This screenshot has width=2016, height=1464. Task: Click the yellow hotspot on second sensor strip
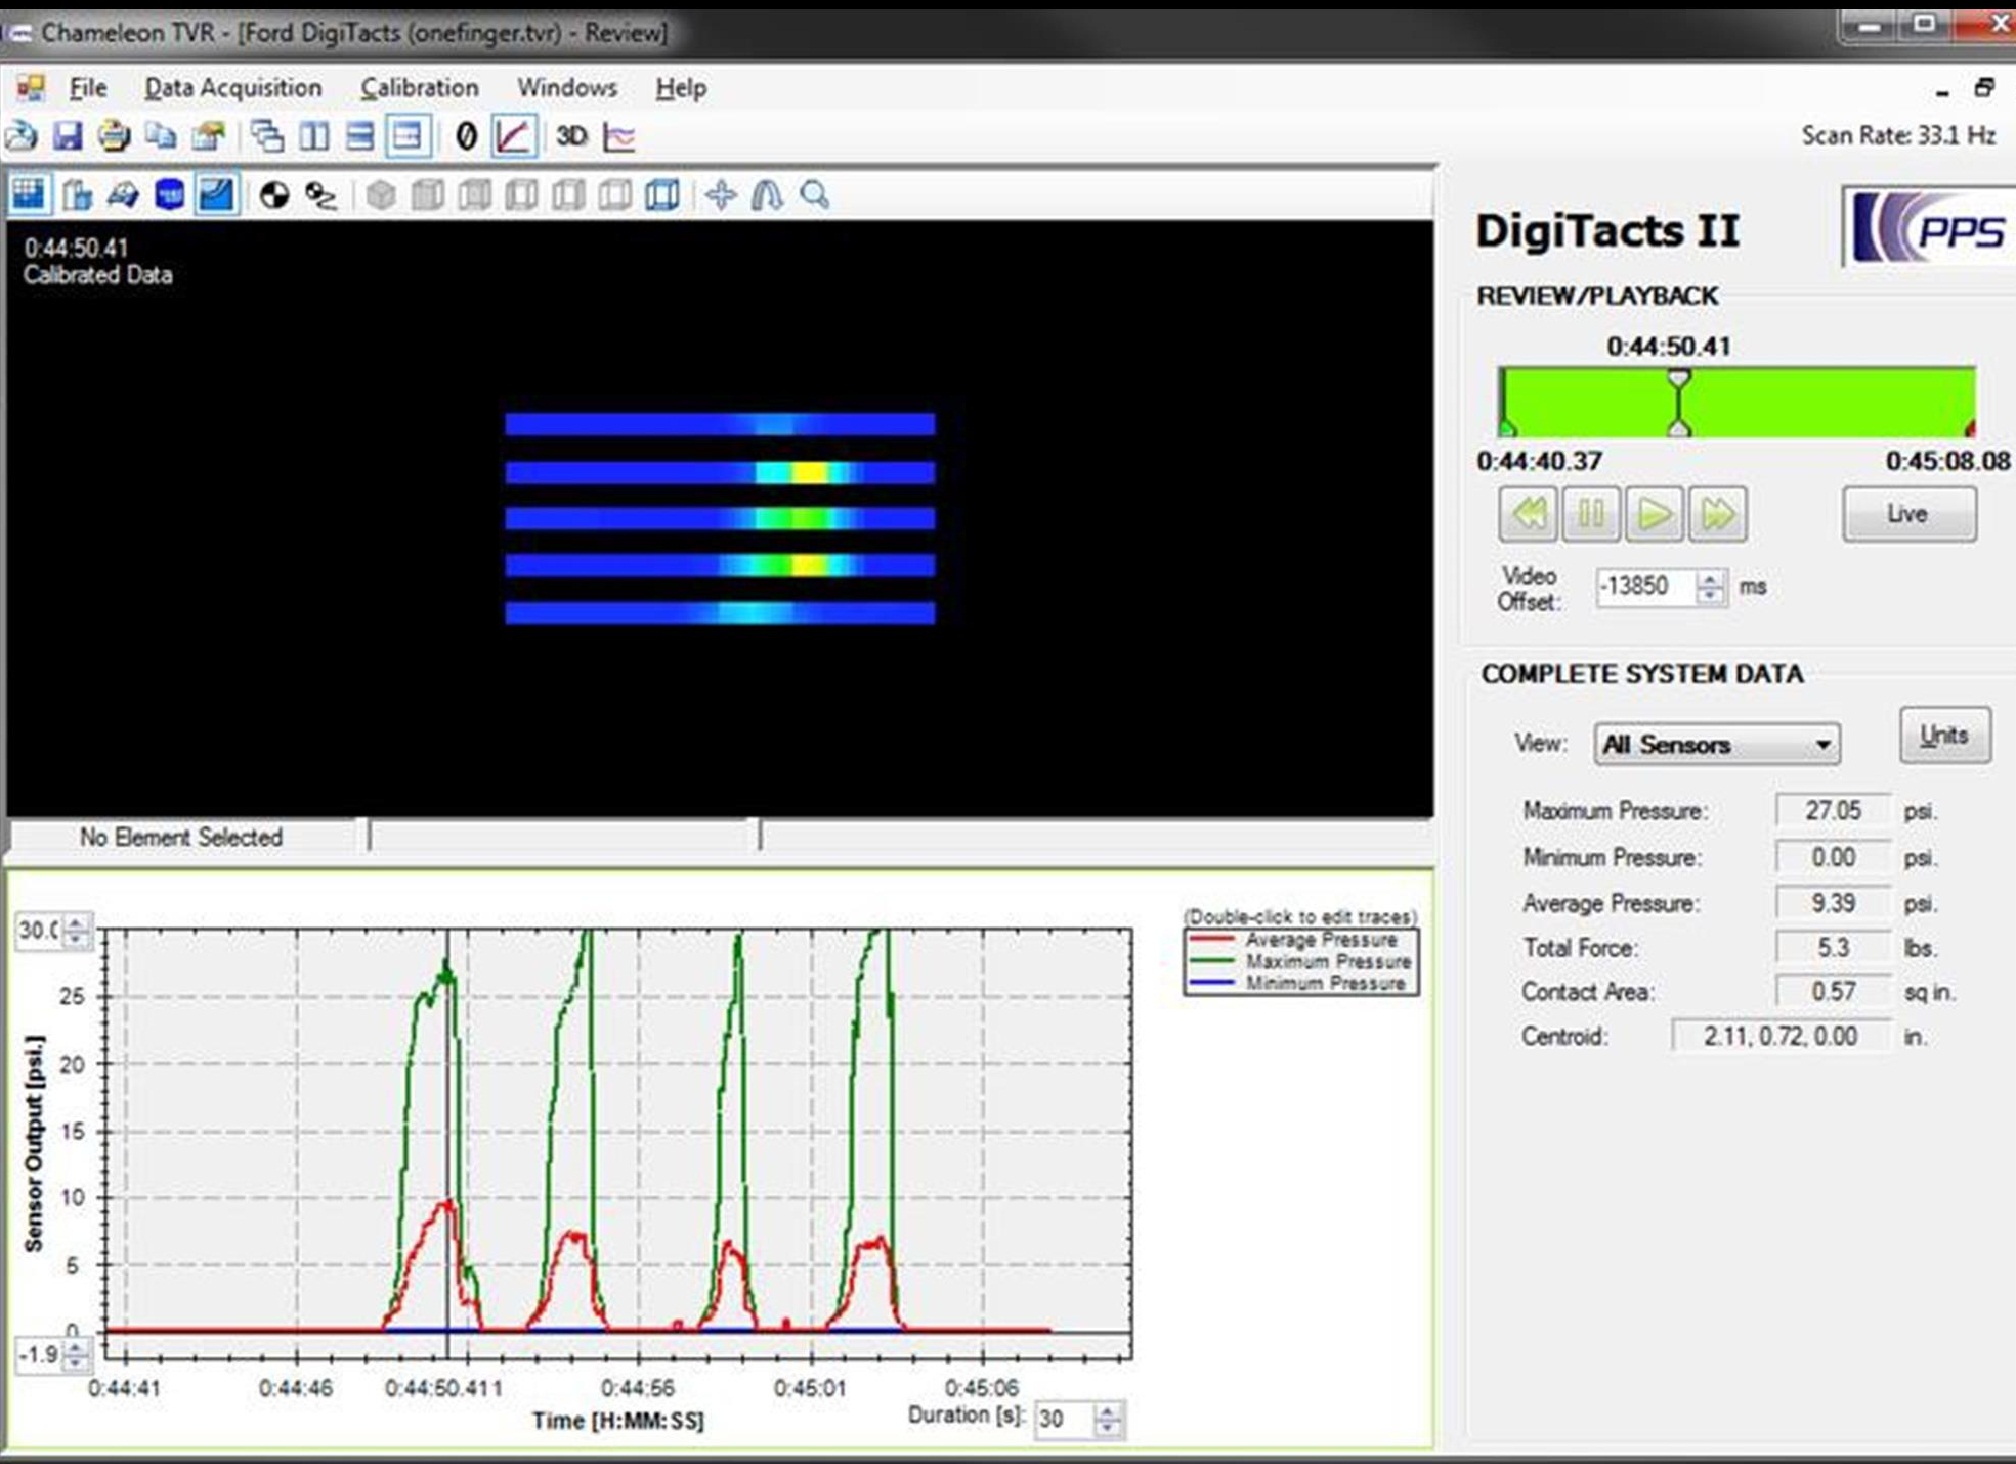click(809, 472)
